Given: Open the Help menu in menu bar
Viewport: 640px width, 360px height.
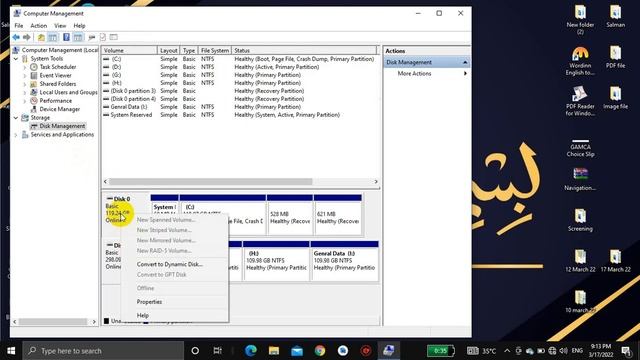Looking at the screenshot, I should point(79,26).
